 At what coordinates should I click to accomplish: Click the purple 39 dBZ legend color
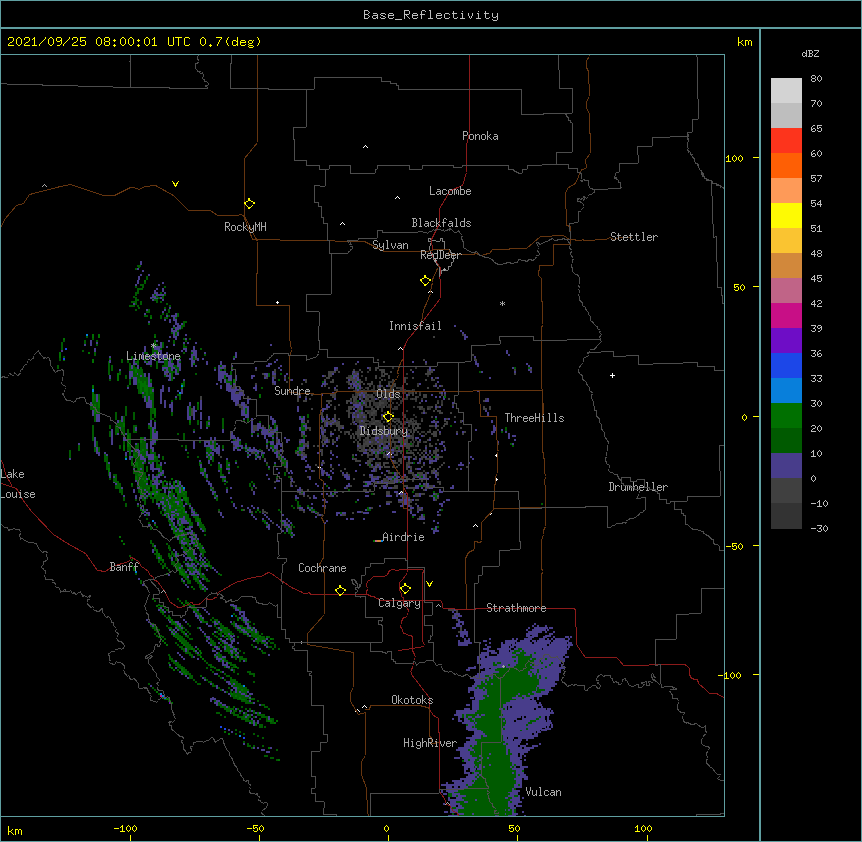click(786, 340)
